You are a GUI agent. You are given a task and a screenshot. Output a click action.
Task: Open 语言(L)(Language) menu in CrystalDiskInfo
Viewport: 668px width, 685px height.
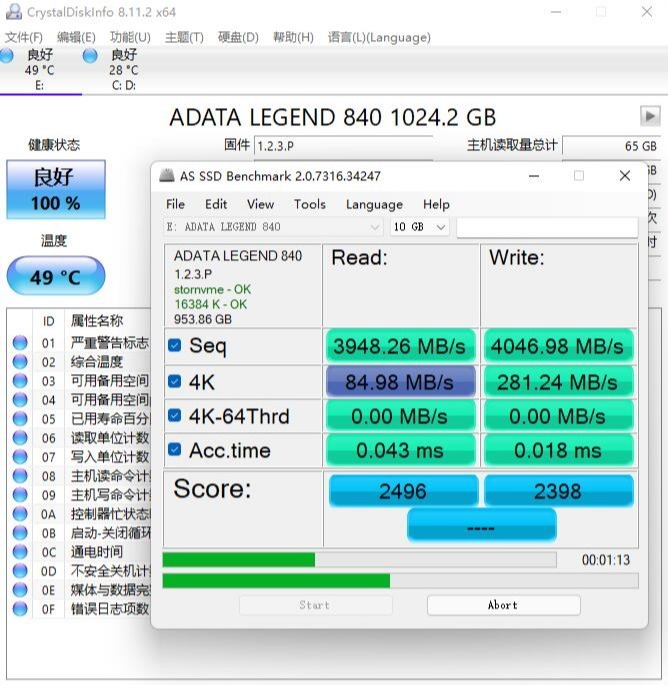coord(379,37)
